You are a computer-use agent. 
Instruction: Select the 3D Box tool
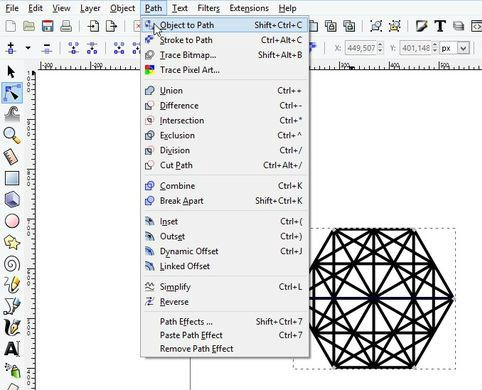pos(12,200)
